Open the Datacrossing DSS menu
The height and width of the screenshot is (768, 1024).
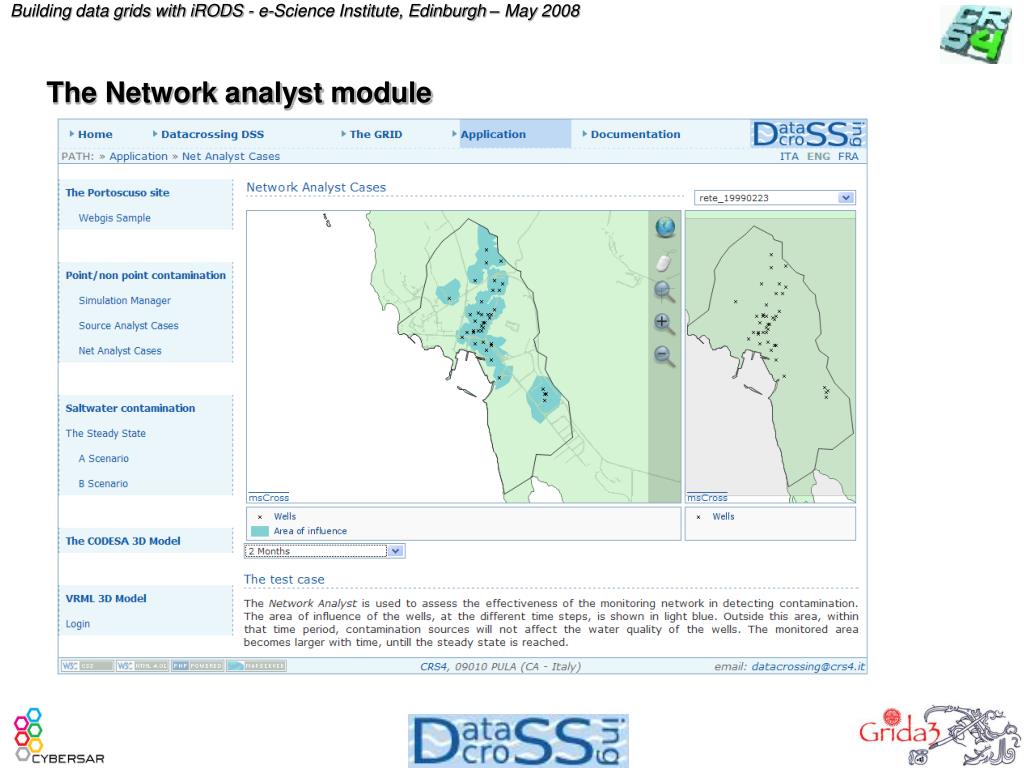(x=212, y=134)
